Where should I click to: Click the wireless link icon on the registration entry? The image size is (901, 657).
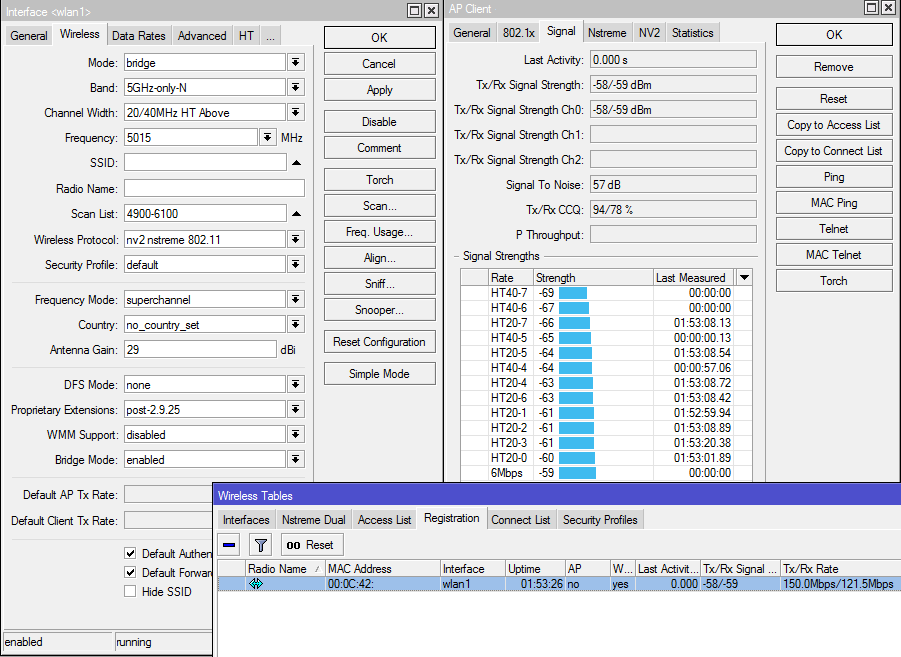(x=256, y=583)
